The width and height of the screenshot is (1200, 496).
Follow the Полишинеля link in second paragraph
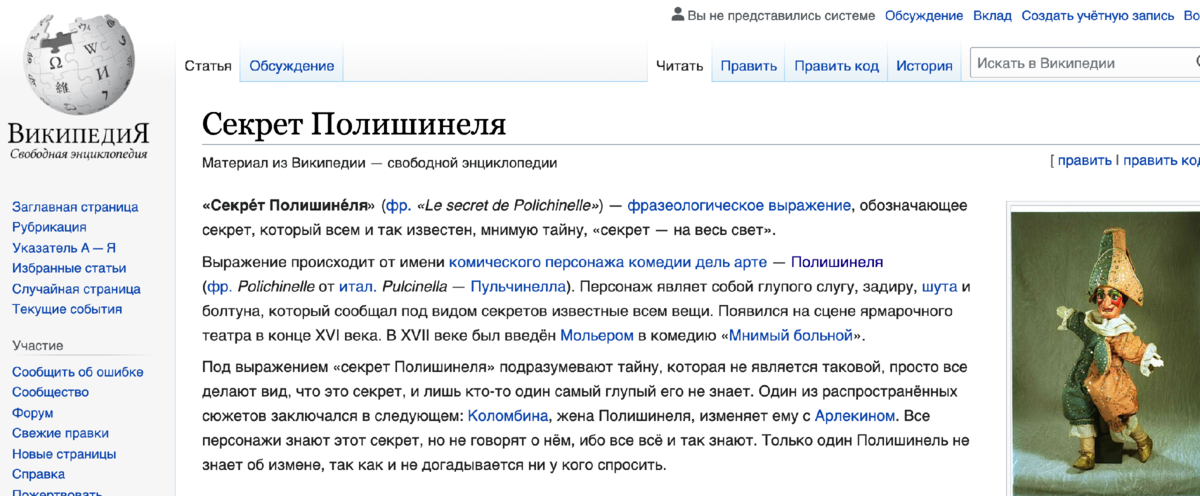click(x=837, y=262)
